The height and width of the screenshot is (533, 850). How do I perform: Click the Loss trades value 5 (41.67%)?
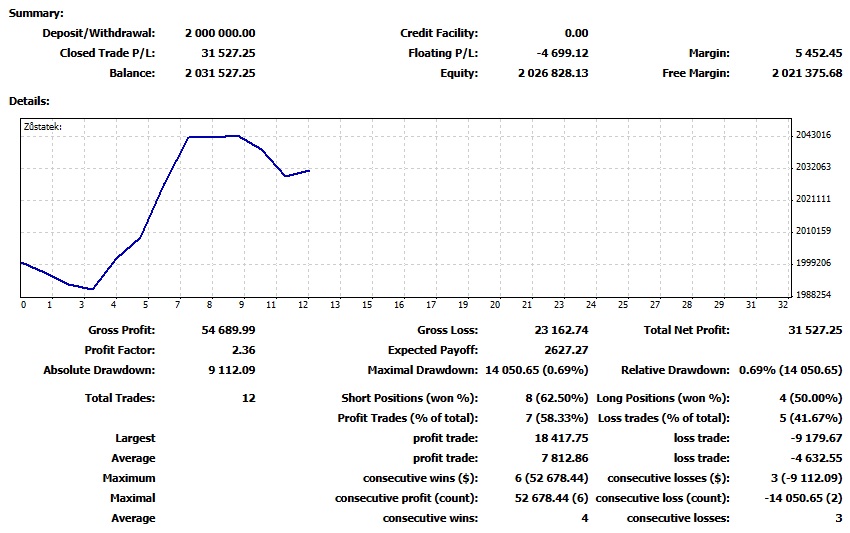pyautogui.click(x=811, y=419)
